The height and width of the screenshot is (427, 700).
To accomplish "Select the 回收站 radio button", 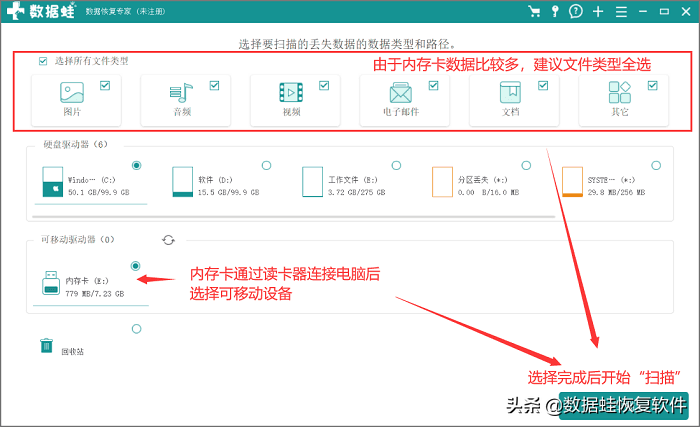I will (x=136, y=329).
